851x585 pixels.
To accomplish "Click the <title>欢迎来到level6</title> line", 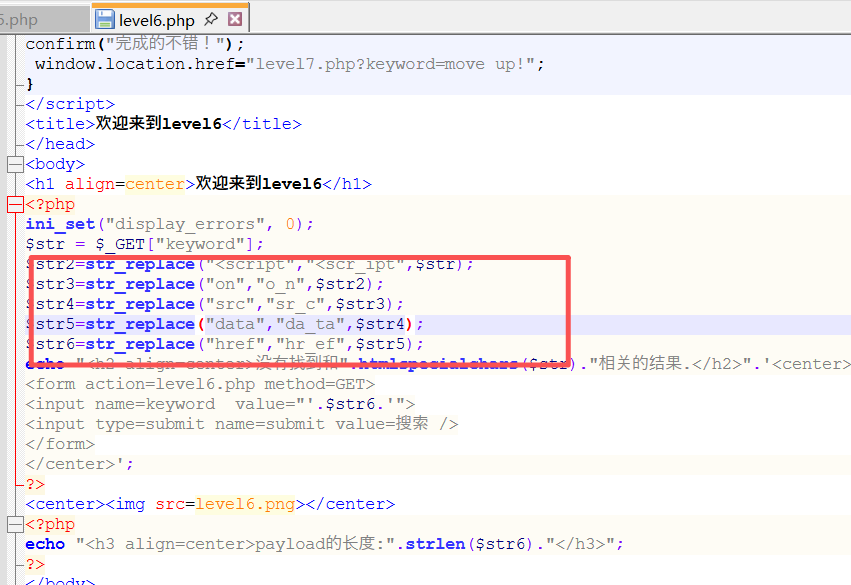I will [x=163, y=124].
